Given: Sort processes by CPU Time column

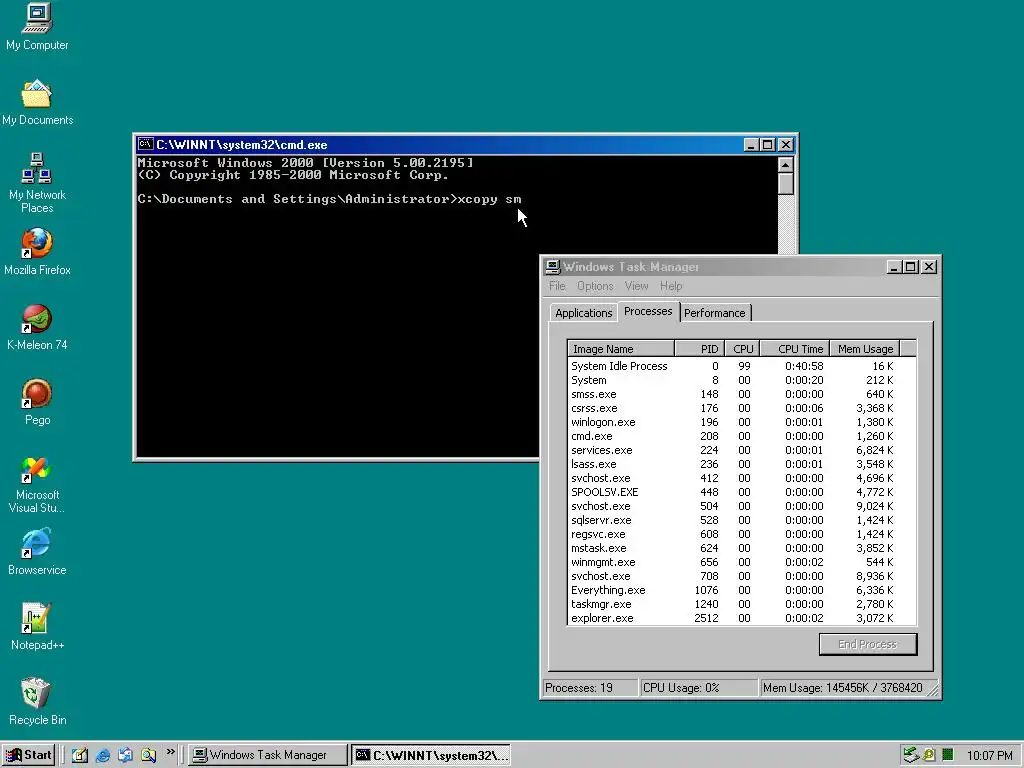Looking at the screenshot, I should pyautogui.click(x=795, y=349).
